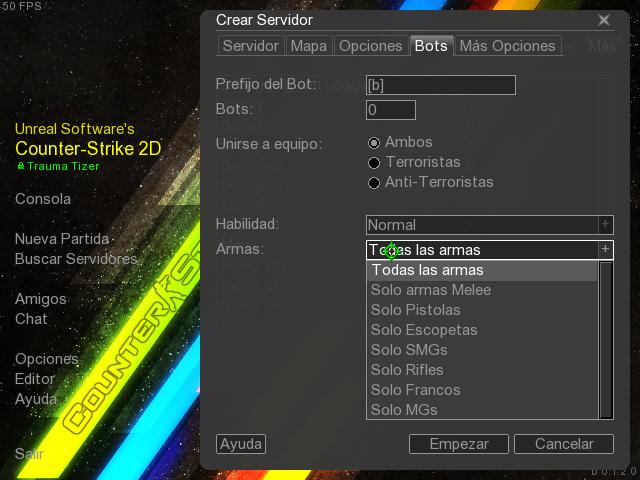Viewport: 640px width, 480px height.
Task: Select Anti-Terroristas radio button
Action: [373, 183]
